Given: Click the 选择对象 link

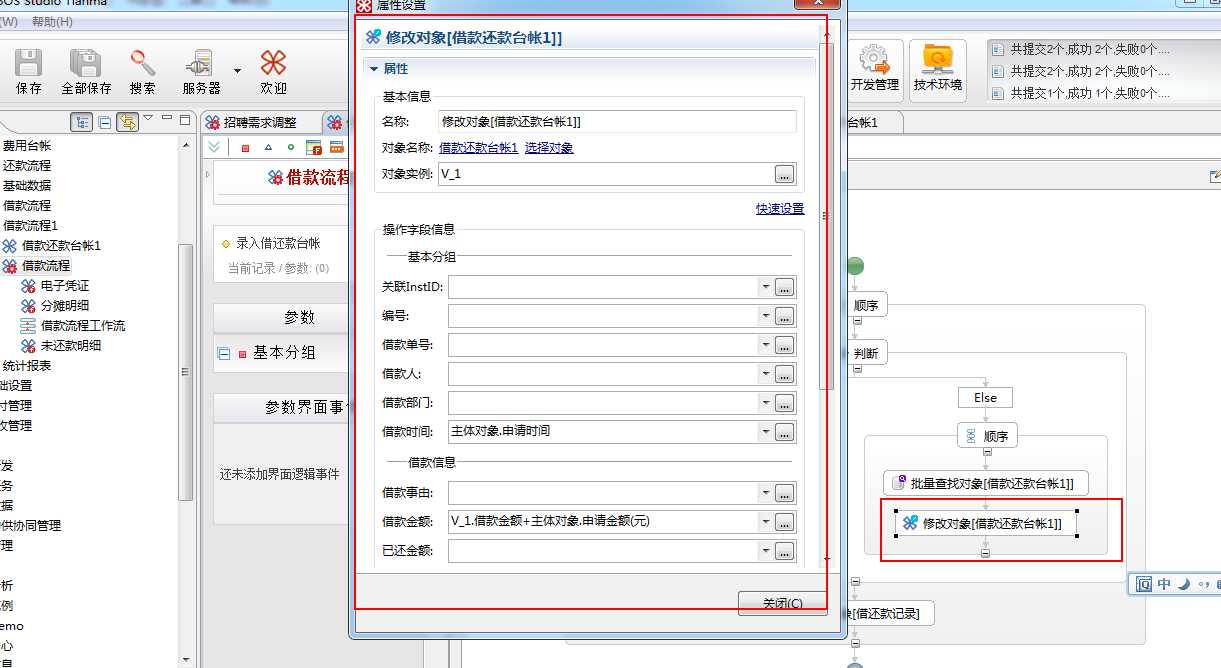Looking at the screenshot, I should point(549,148).
